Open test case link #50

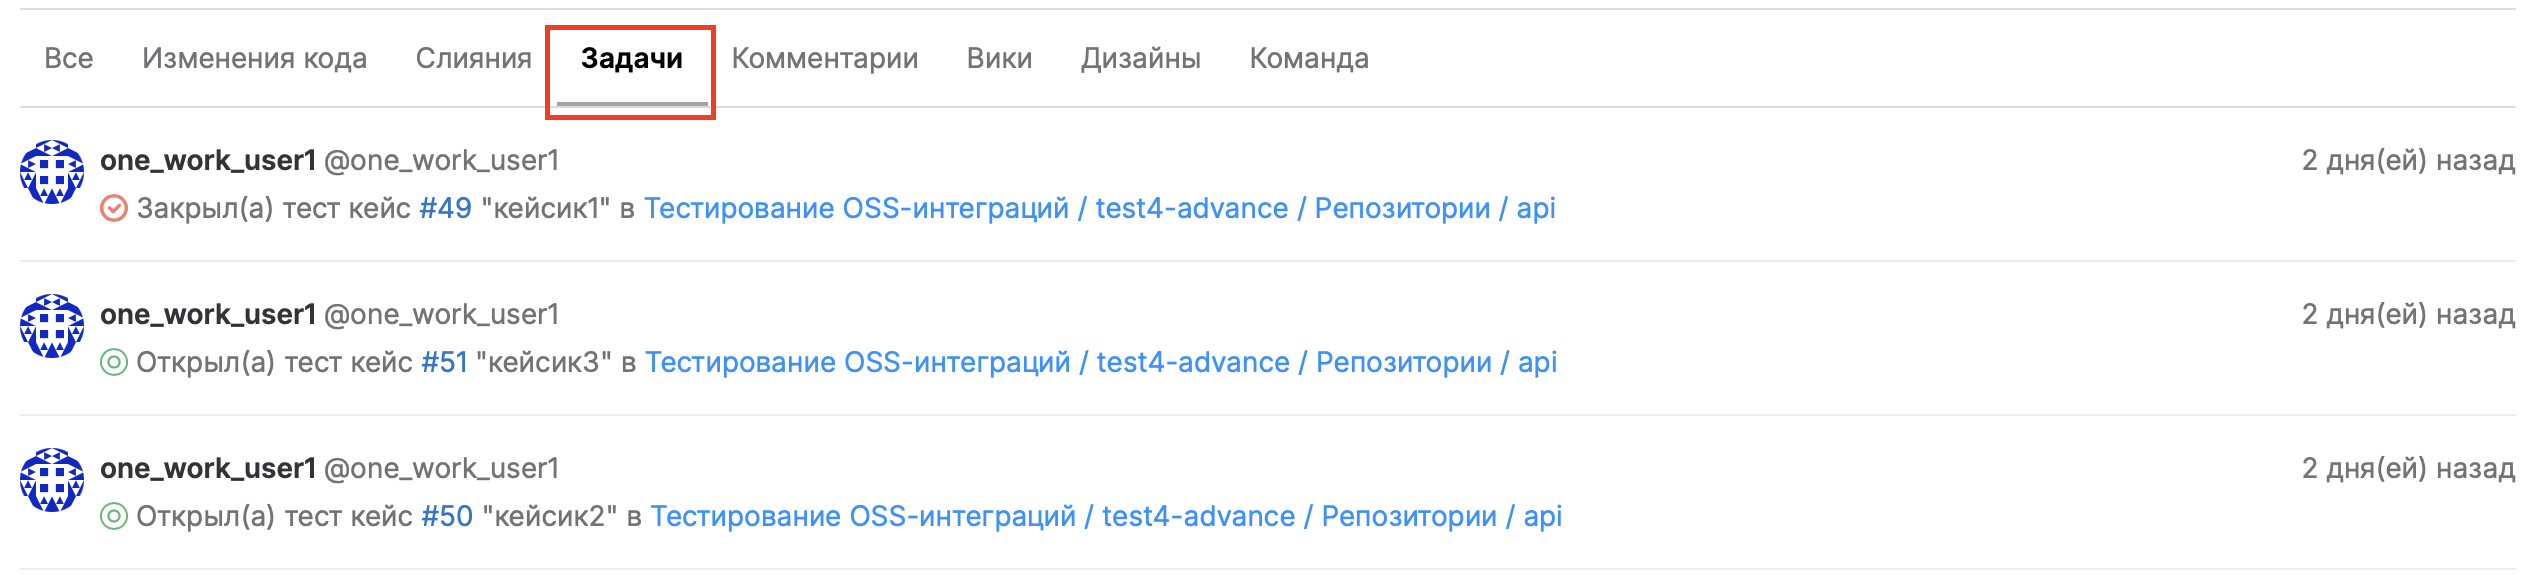(x=446, y=517)
